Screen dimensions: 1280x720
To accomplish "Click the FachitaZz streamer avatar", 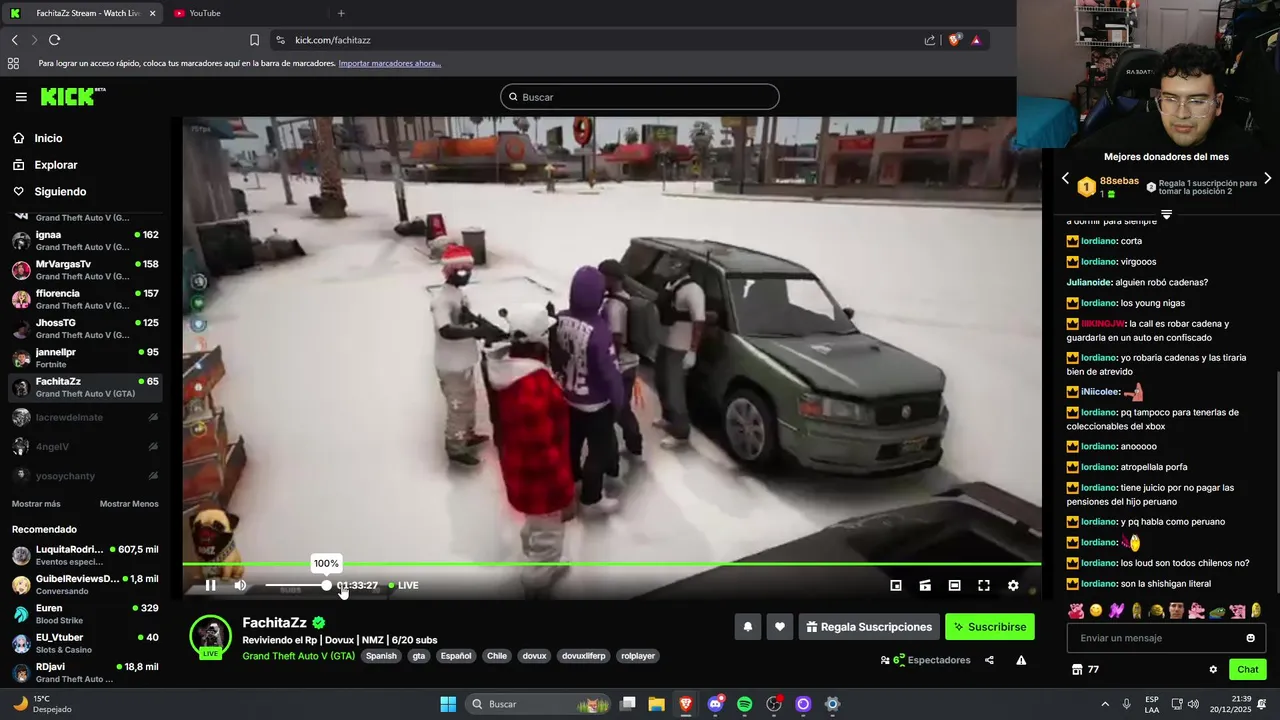I will click(x=211, y=636).
